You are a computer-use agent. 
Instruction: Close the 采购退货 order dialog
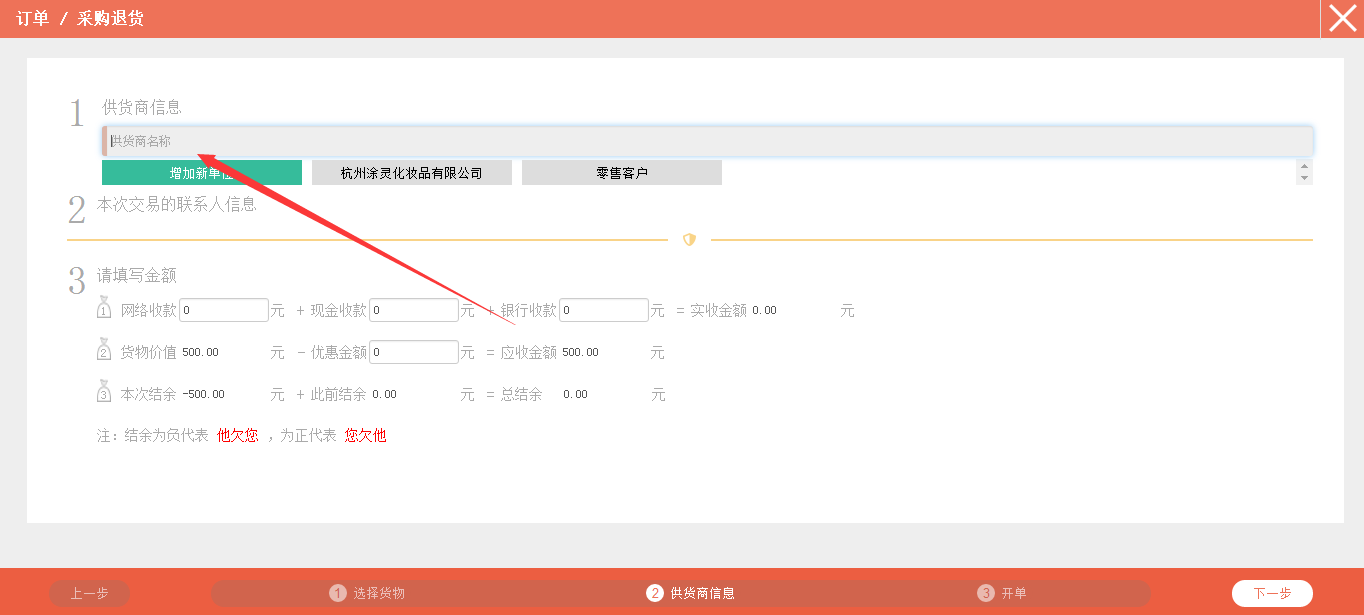1342,19
